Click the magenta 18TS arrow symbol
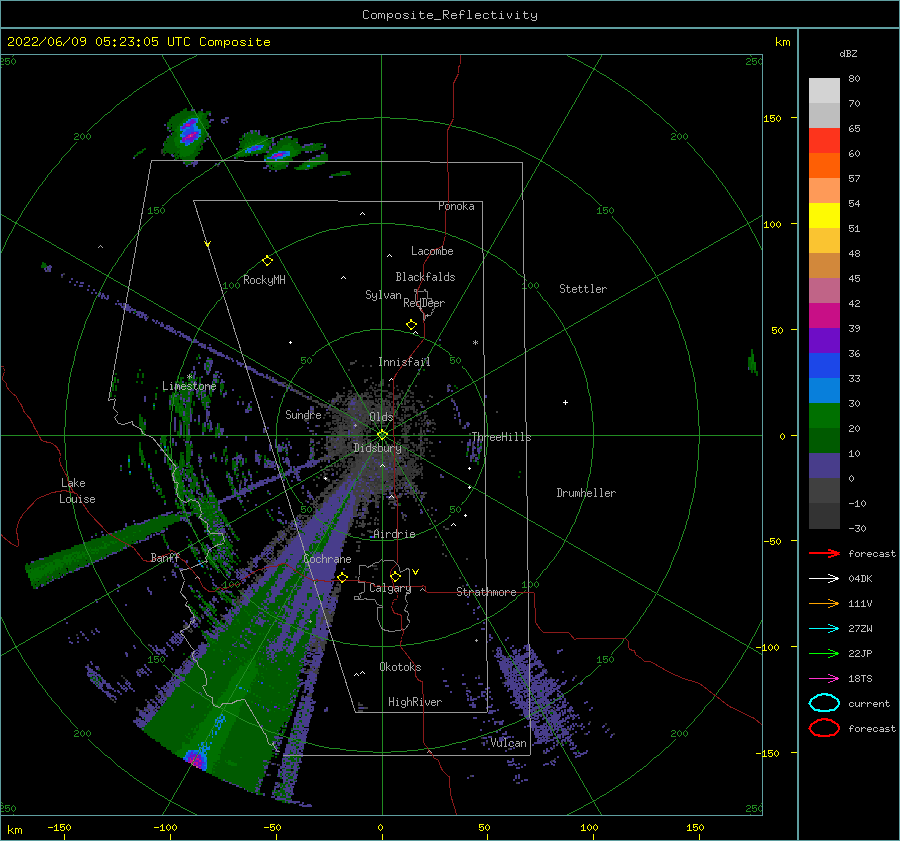Image resolution: width=900 pixels, height=841 pixels. [824, 679]
